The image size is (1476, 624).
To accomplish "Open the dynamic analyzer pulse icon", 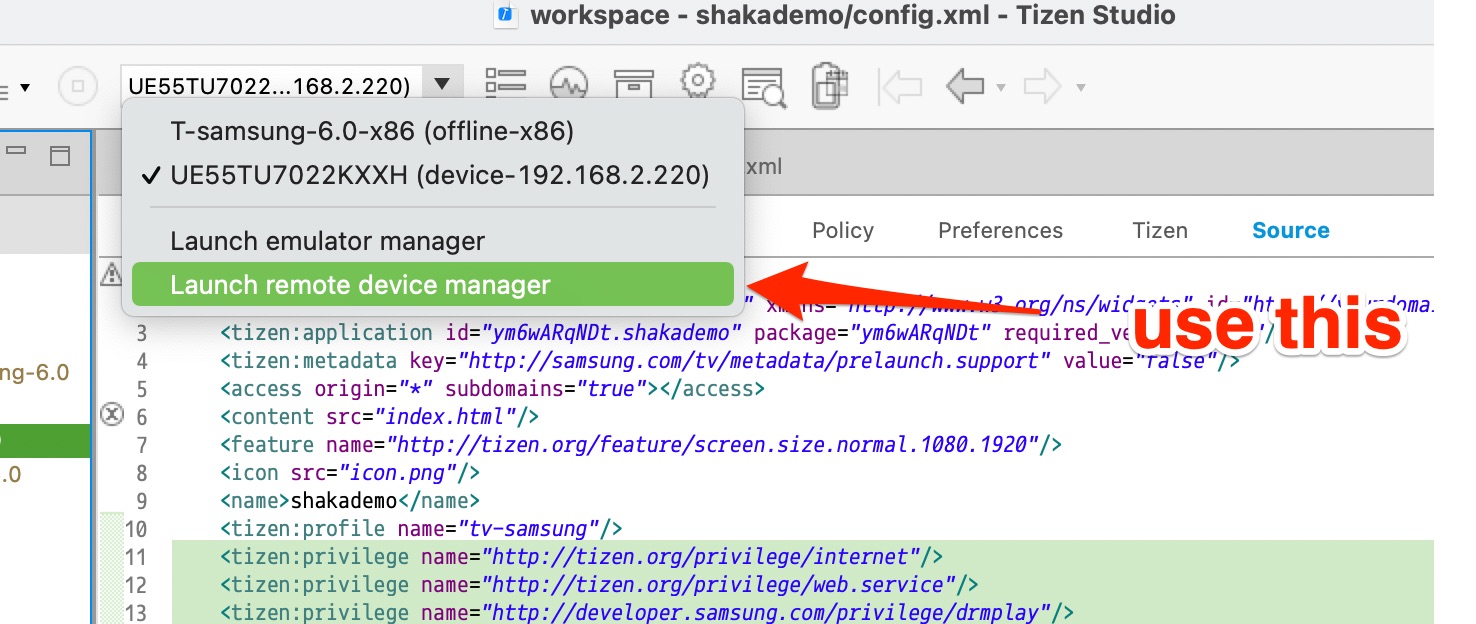I will (x=569, y=85).
